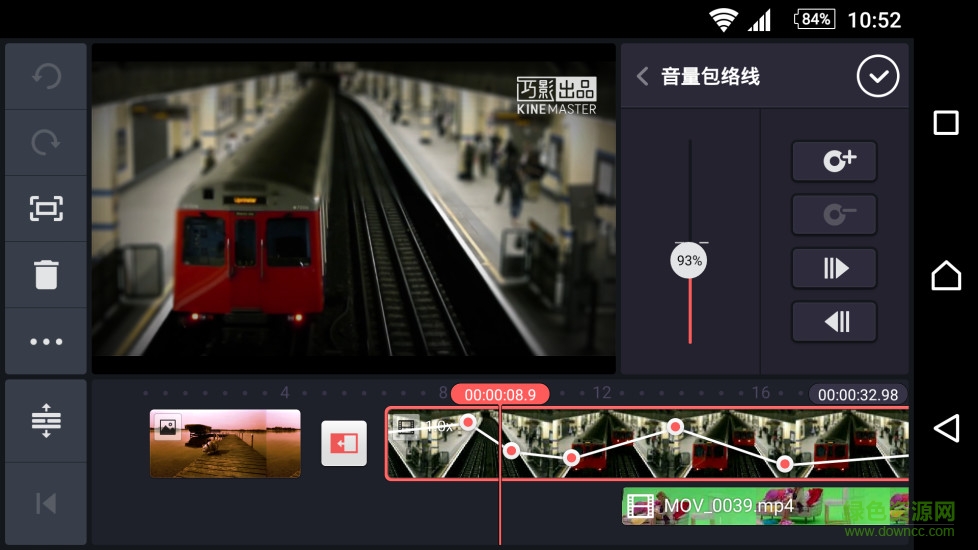Remove the volume keyframe point
The width and height of the screenshot is (978, 550).
click(x=834, y=214)
